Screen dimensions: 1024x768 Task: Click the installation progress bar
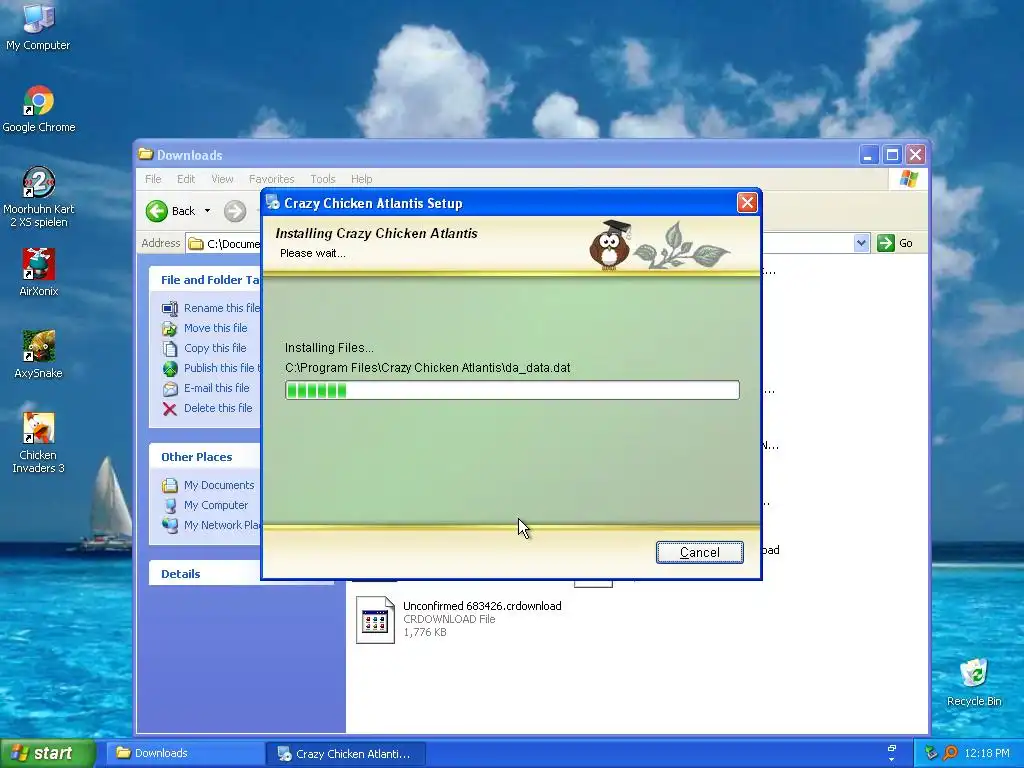[x=512, y=391]
